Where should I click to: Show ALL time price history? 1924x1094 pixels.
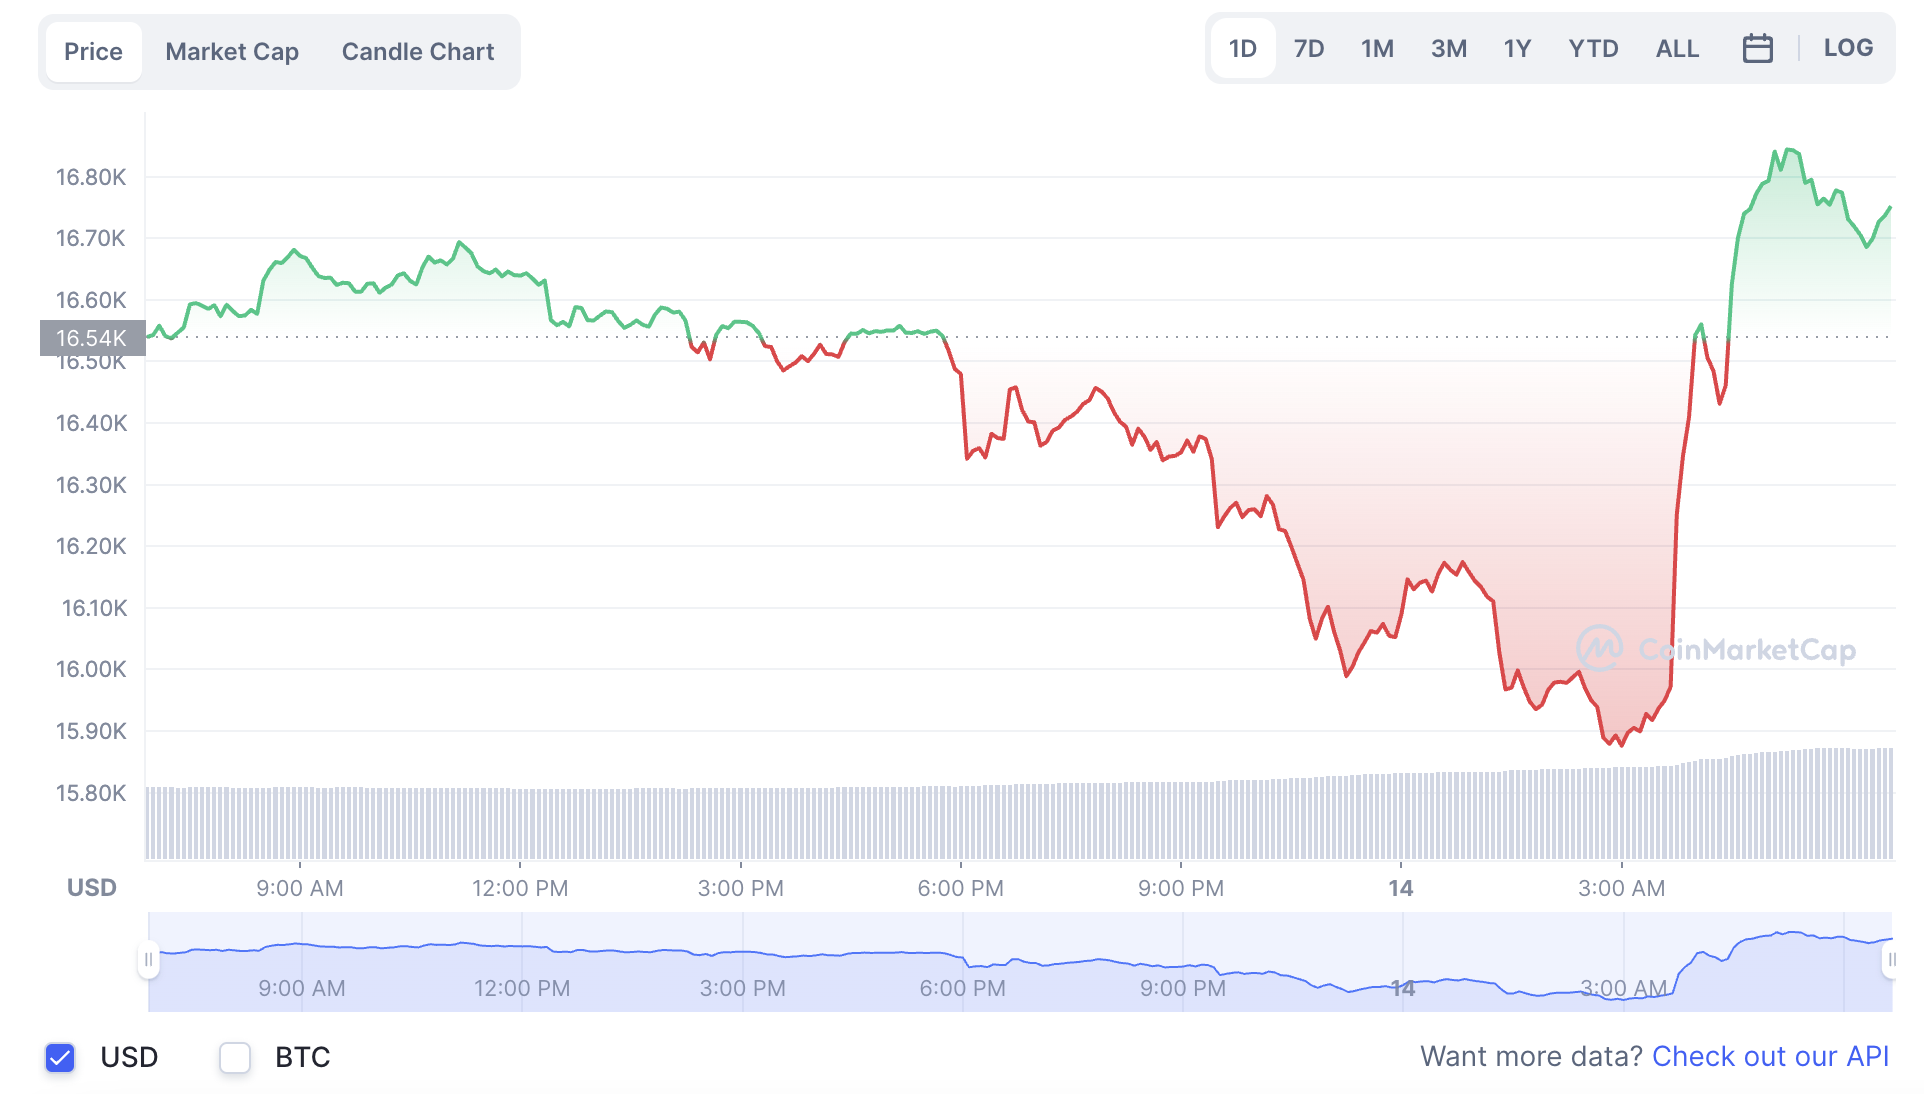[1677, 49]
